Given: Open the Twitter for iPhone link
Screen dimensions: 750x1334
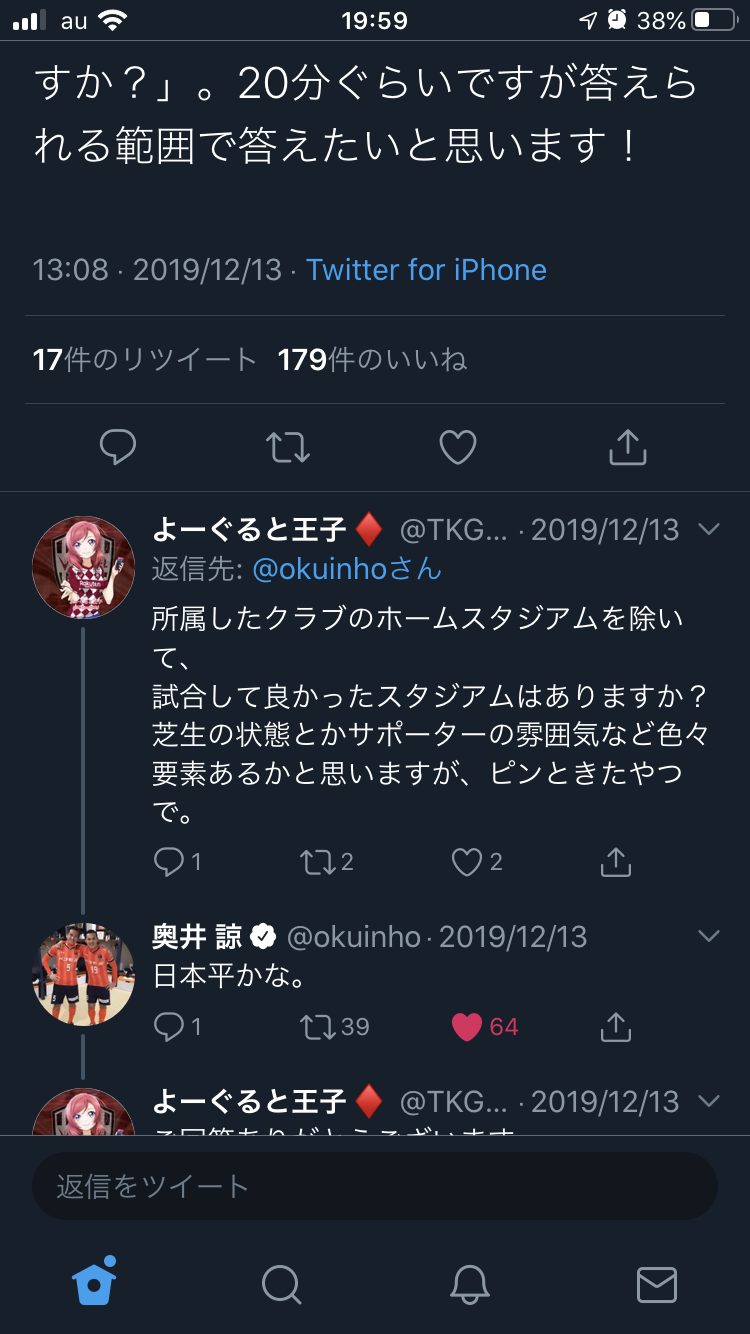Looking at the screenshot, I should point(426,270).
